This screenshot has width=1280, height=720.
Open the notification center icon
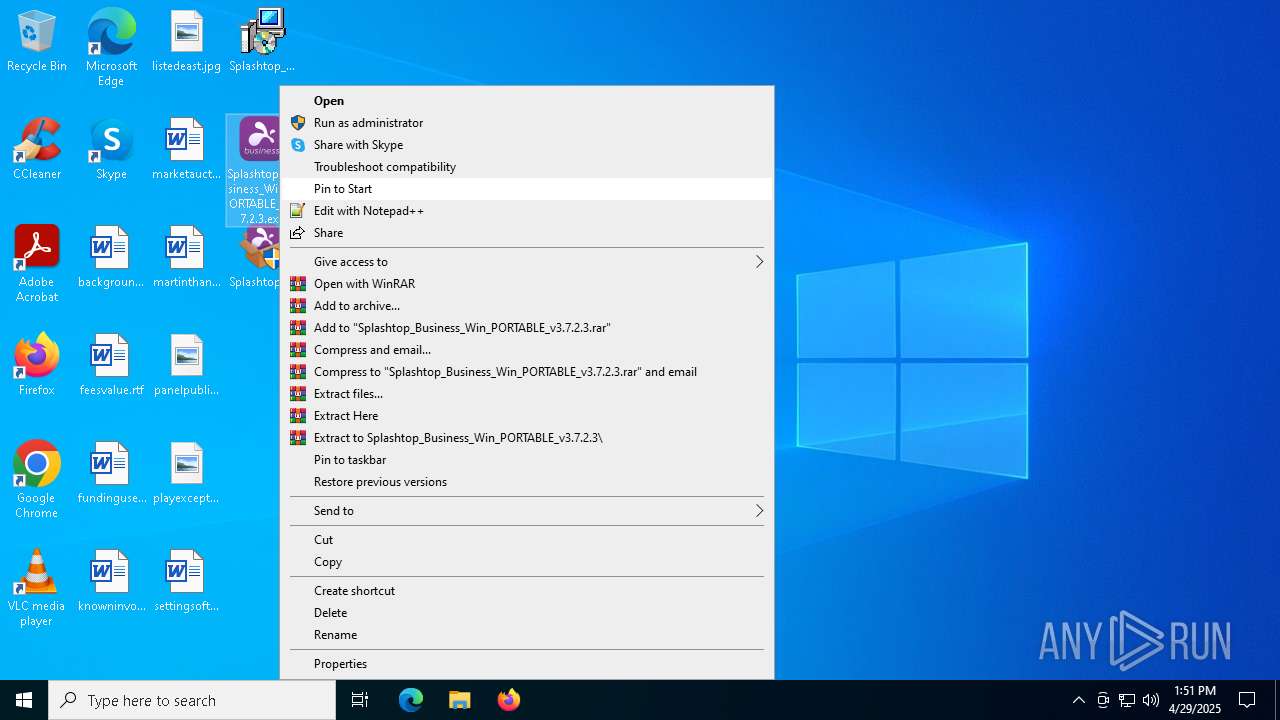[x=1247, y=700]
